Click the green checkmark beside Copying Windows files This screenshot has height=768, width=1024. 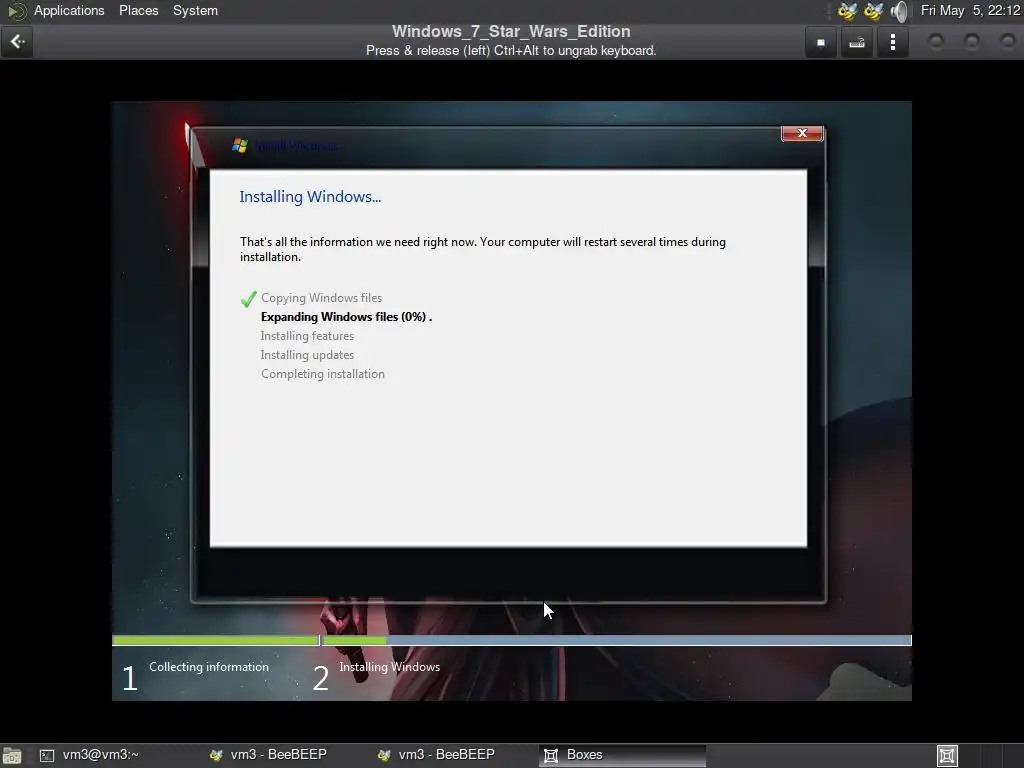pyautogui.click(x=248, y=299)
